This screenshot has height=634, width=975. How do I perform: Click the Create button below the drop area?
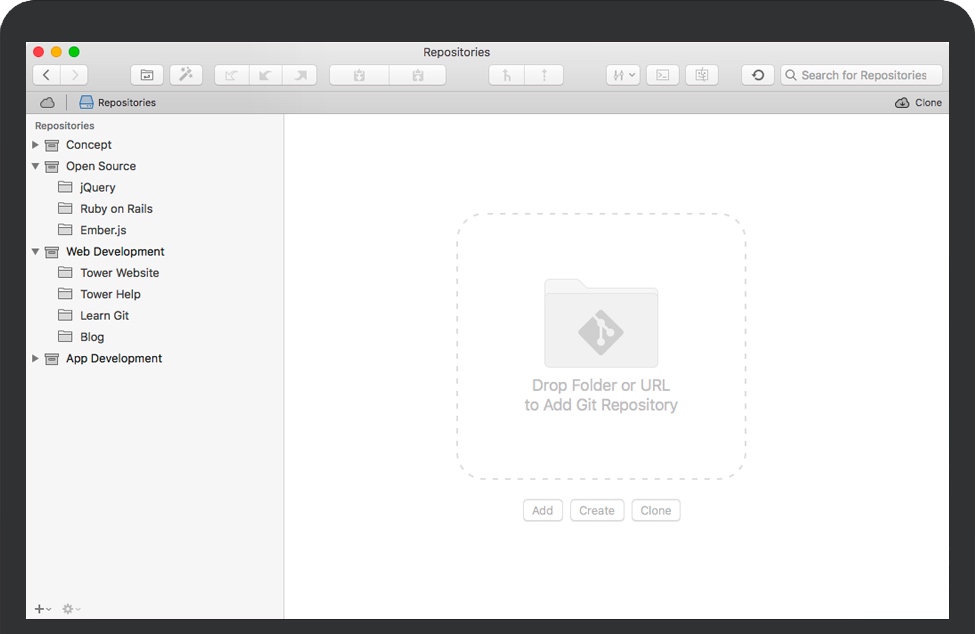[x=597, y=510]
